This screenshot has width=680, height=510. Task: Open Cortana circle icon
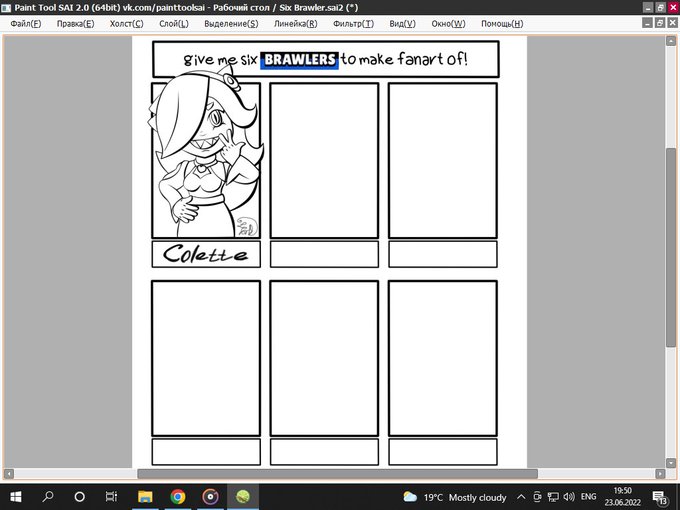(79, 497)
